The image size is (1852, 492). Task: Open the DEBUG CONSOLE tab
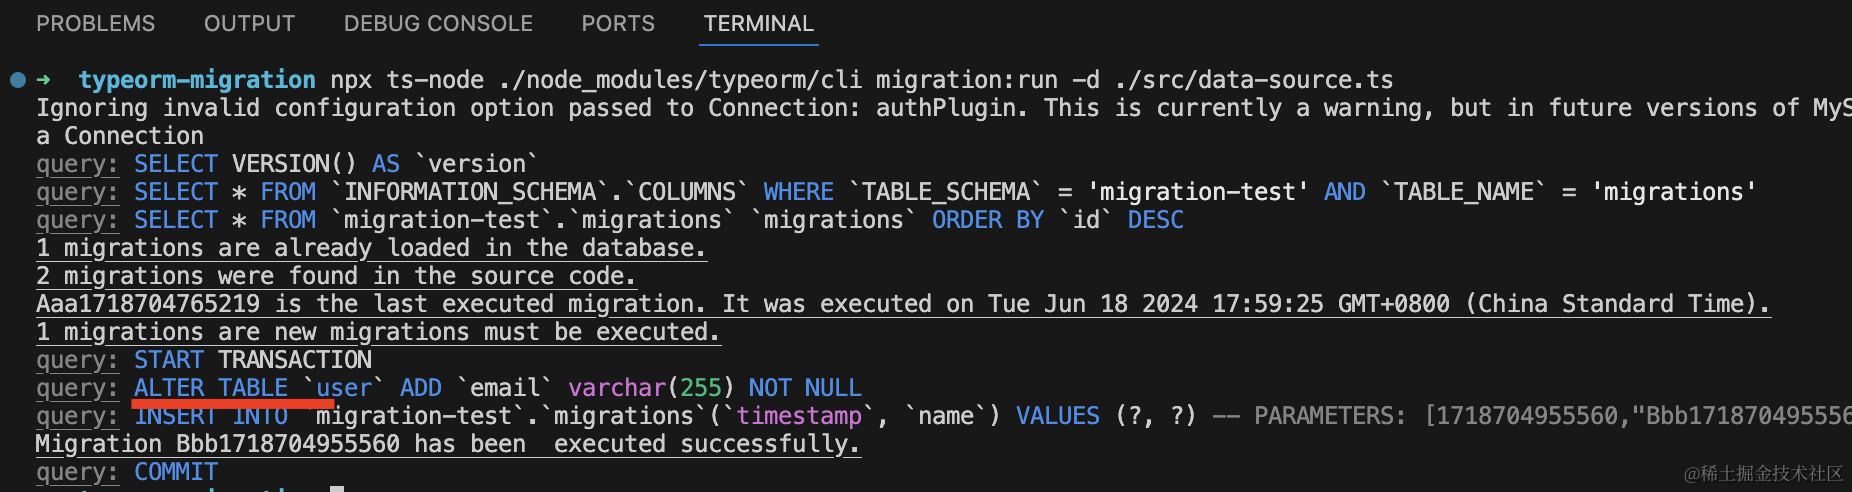438,23
